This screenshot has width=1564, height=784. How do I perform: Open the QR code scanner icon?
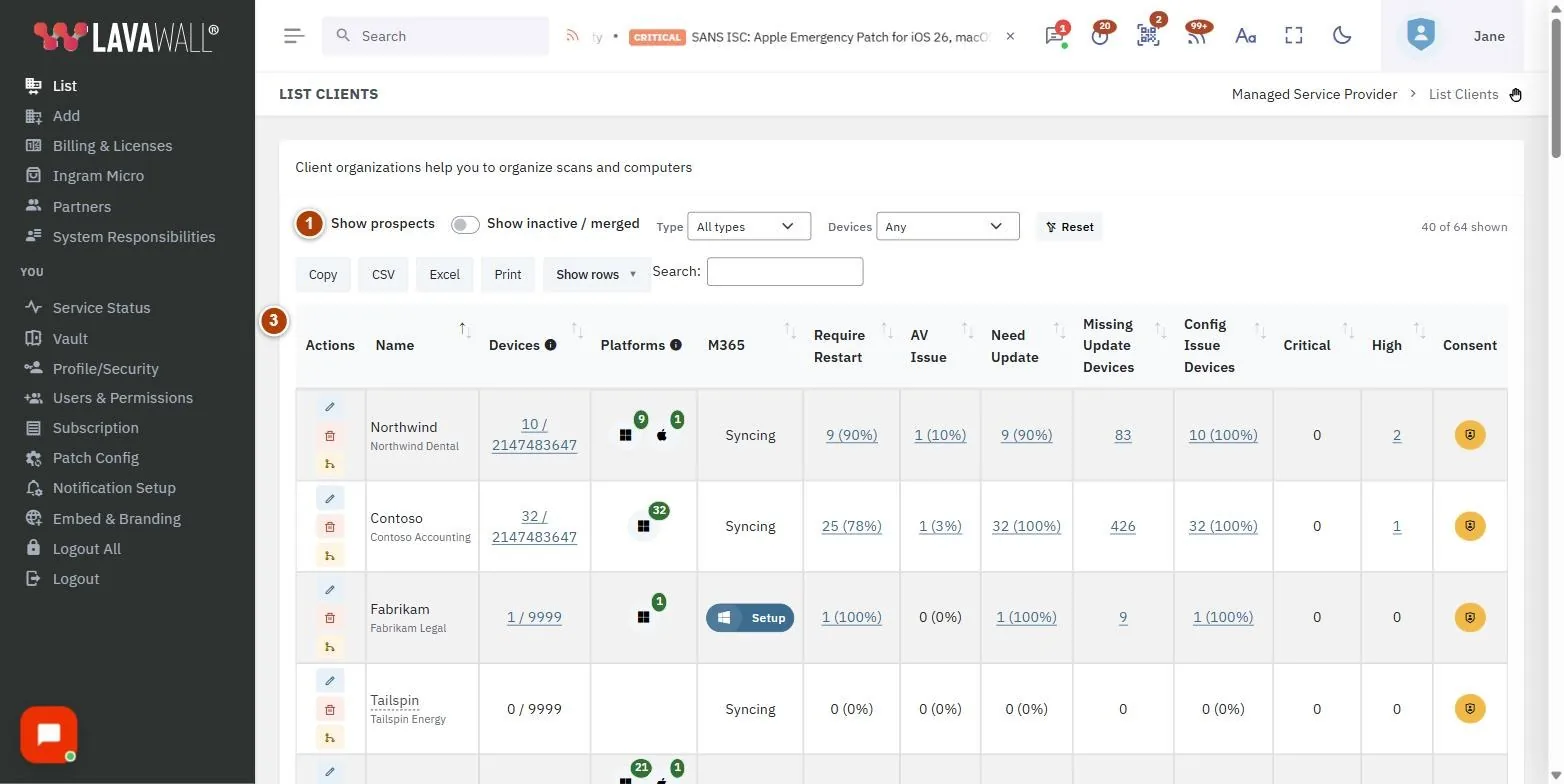(1148, 36)
